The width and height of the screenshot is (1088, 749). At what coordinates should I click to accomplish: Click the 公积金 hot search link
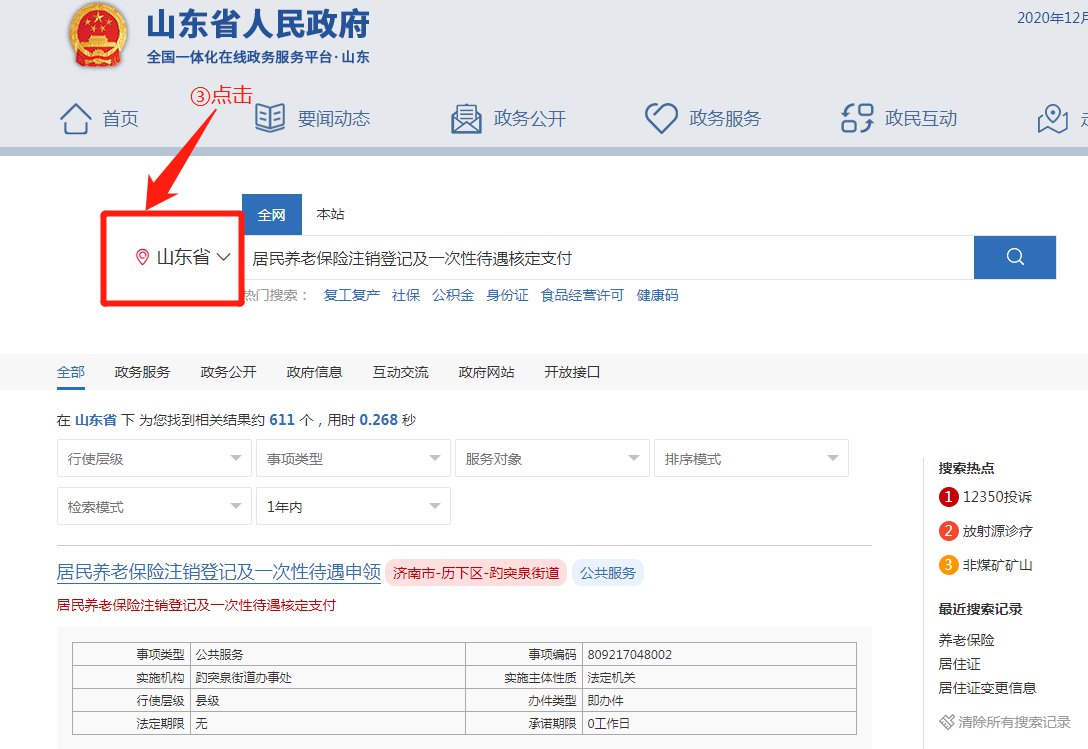coord(453,295)
